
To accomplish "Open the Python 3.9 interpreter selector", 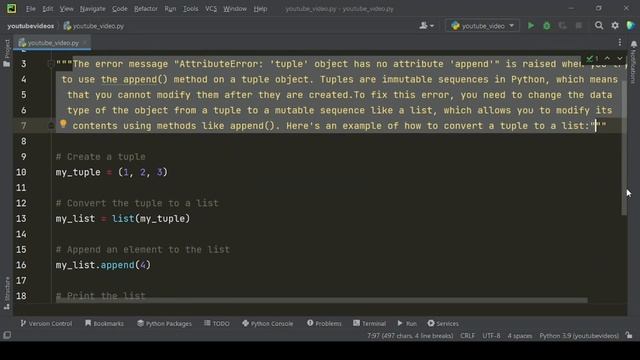I will (x=579, y=336).
